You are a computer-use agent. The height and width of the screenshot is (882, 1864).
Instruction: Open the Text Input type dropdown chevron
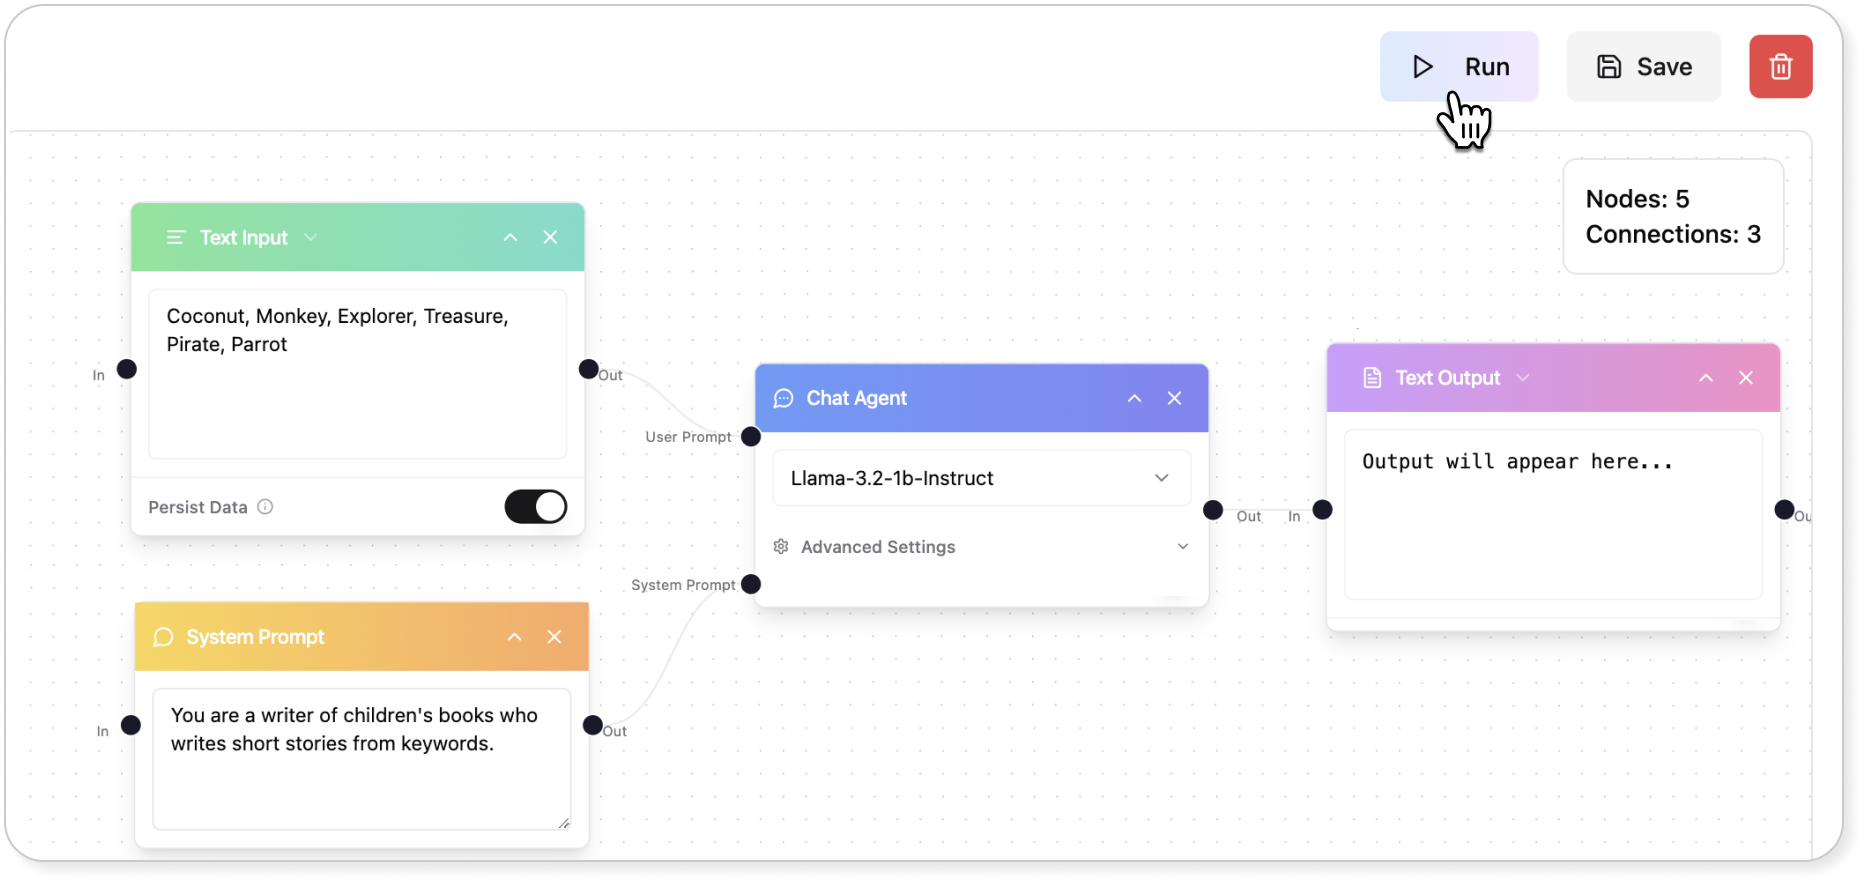coord(311,237)
